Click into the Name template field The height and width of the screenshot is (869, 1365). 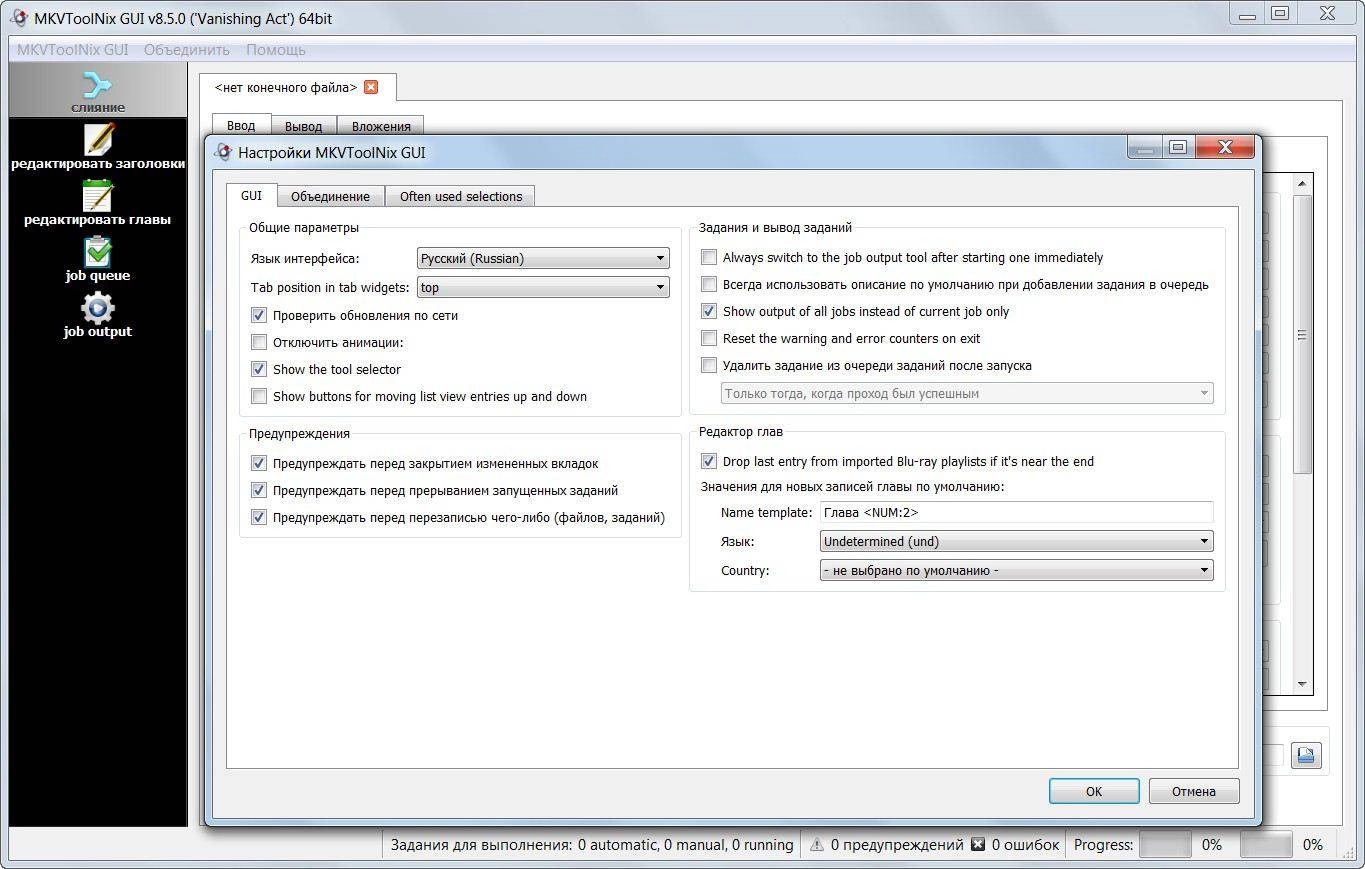coord(1017,512)
